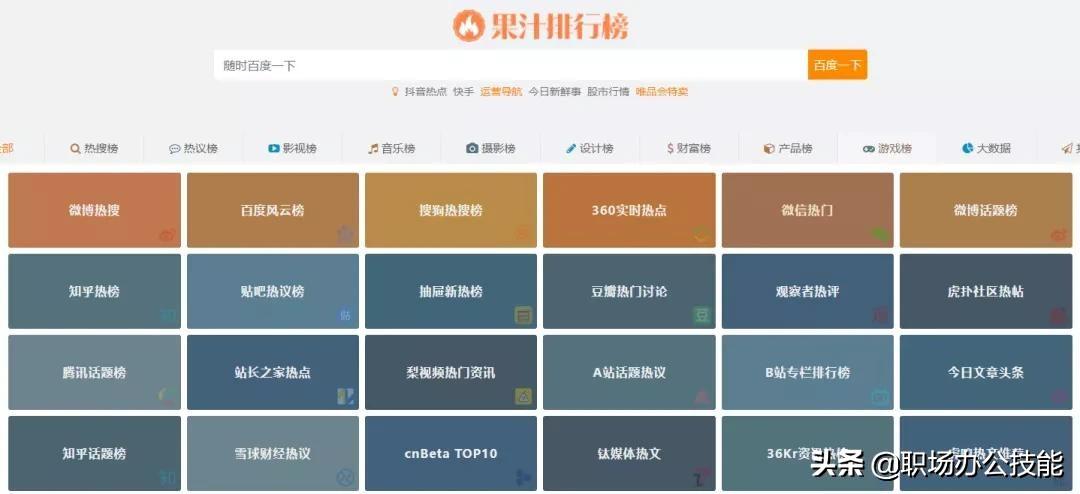This screenshot has width=1080, height=494.
Task: Open the 百度风云榜 card
Action: point(273,210)
